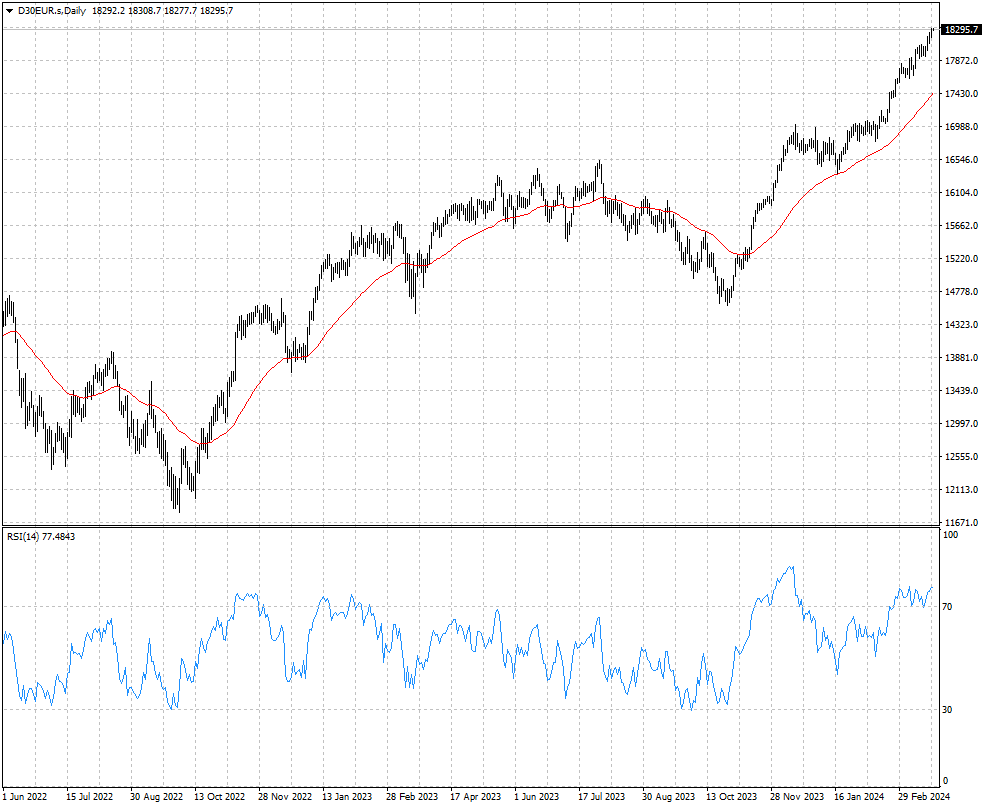Click the 11671.0 price axis label

tap(961, 523)
